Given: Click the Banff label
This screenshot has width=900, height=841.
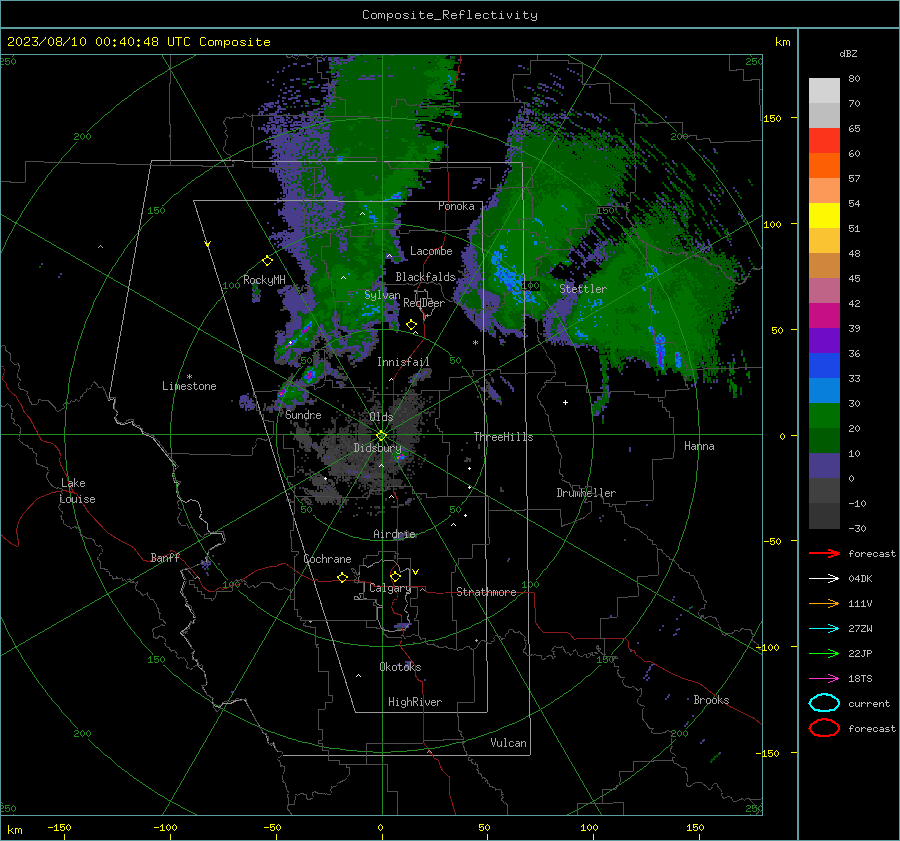Looking at the screenshot, I should coord(165,558).
